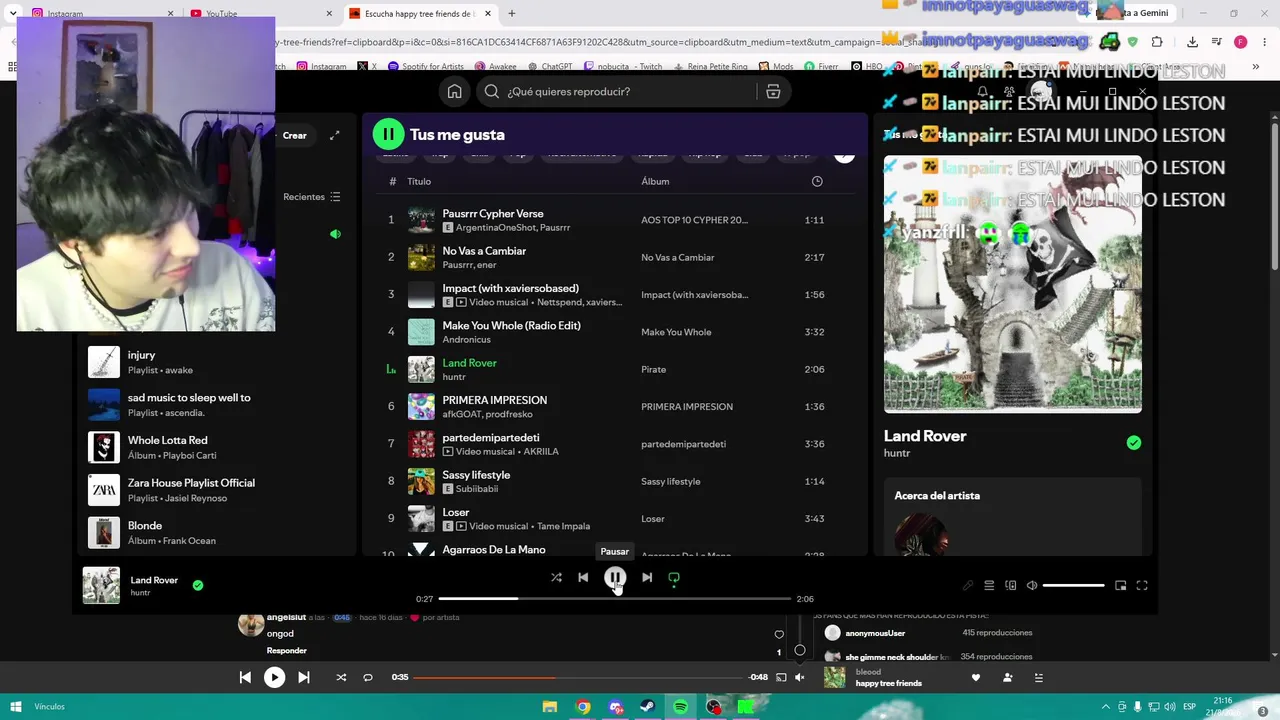Click the Acerca del artista card
This screenshot has width=1280, height=720.
(x=1013, y=516)
